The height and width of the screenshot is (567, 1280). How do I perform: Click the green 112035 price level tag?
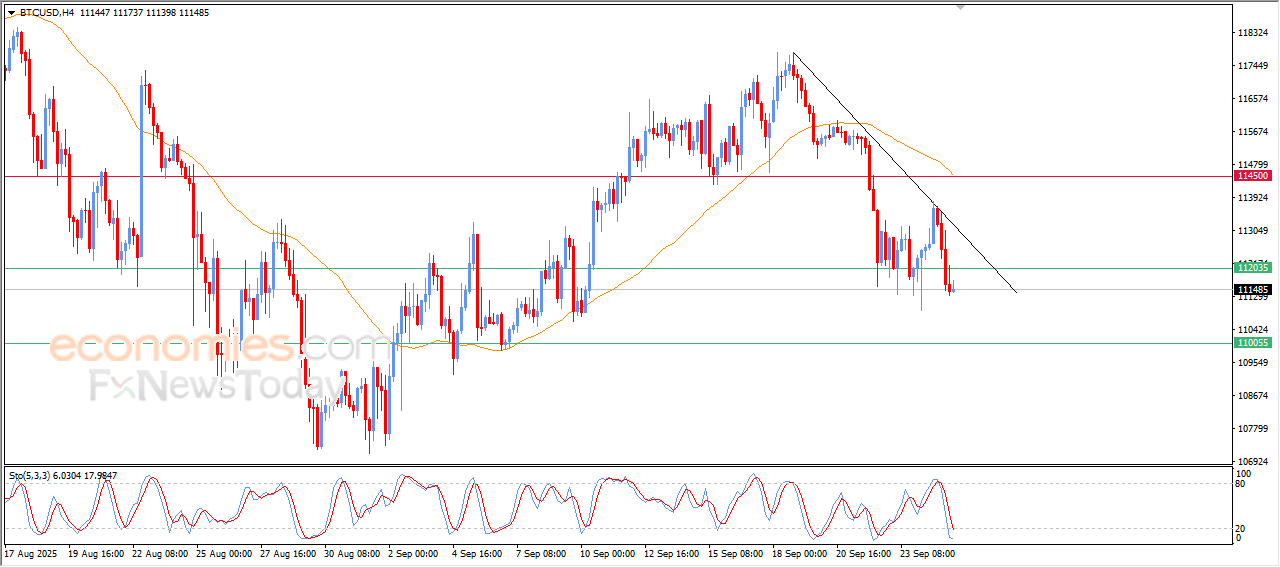(x=1253, y=268)
